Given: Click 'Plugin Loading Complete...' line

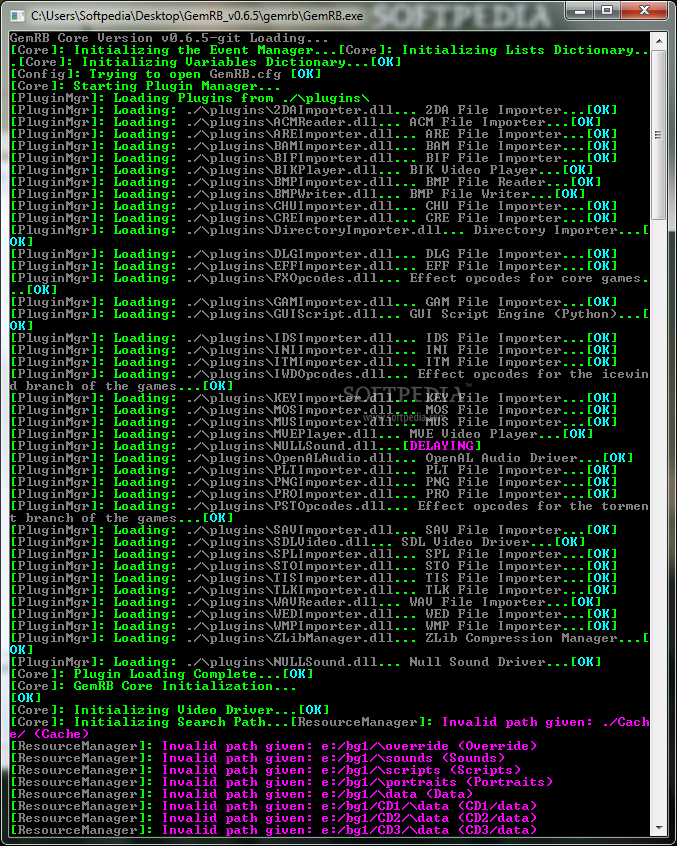Looking at the screenshot, I should pyautogui.click(x=161, y=674).
